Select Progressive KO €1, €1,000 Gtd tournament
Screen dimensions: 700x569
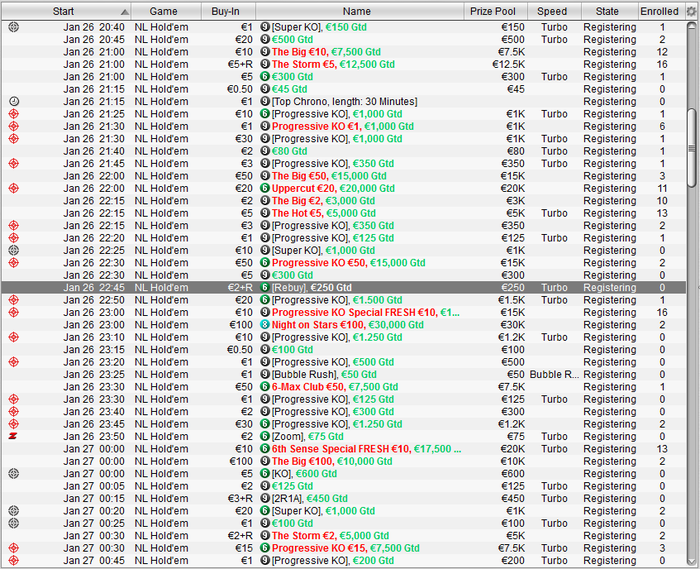pos(344,126)
